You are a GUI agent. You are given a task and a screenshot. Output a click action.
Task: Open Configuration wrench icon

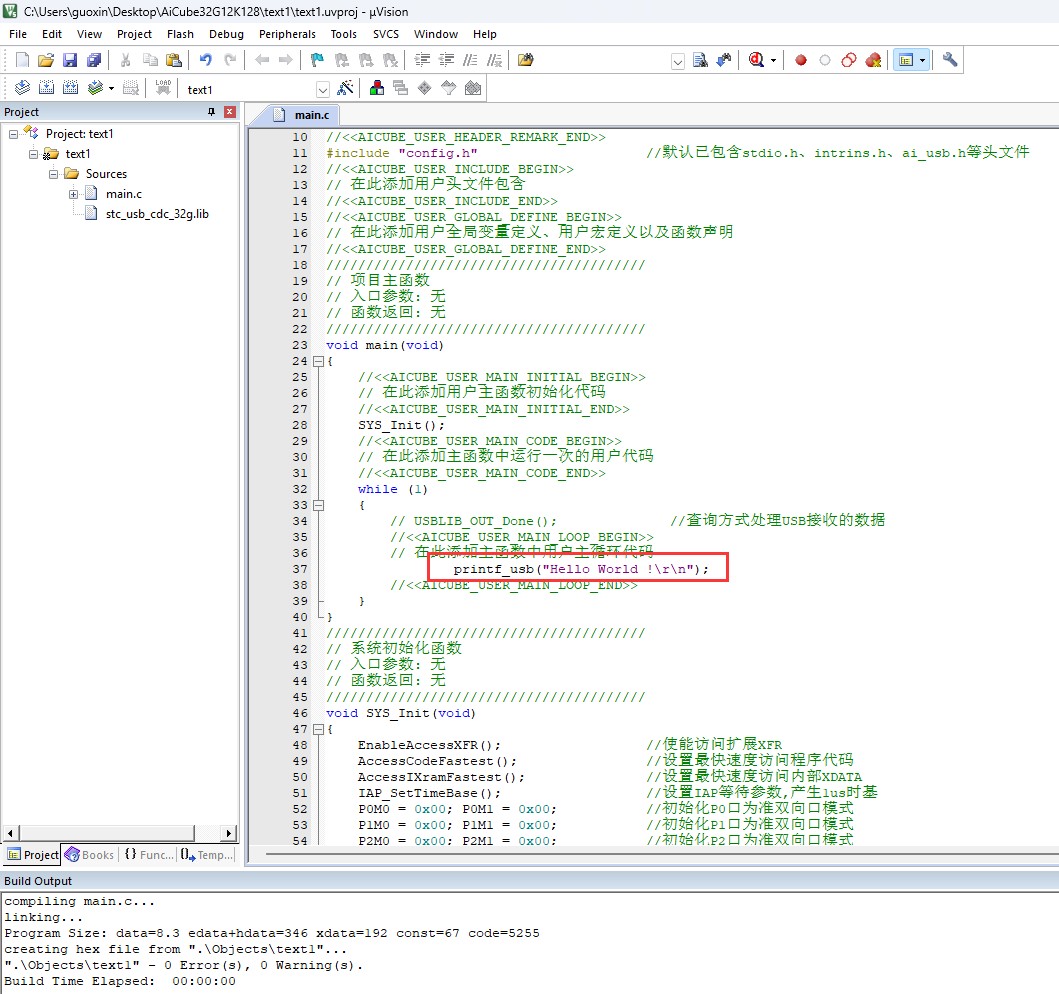(950, 60)
